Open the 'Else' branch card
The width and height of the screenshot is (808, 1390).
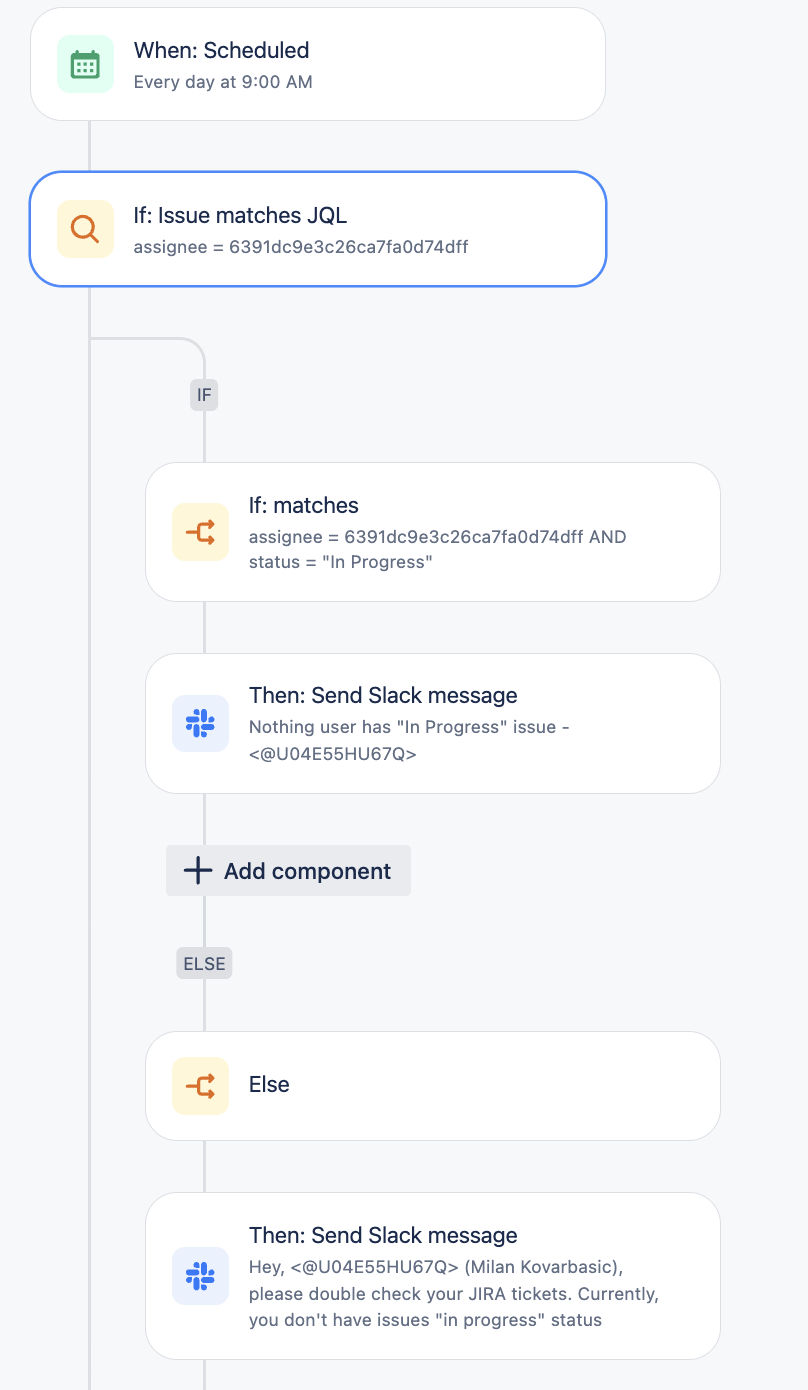pyautogui.click(x=432, y=1086)
